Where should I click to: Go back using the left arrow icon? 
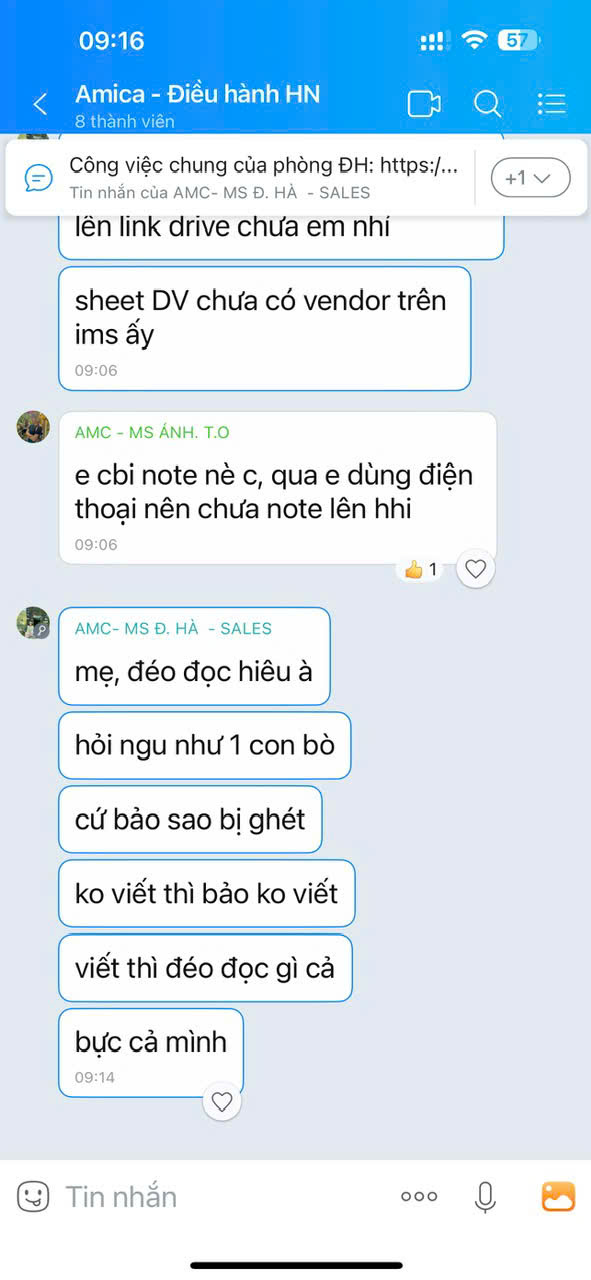tap(40, 104)
